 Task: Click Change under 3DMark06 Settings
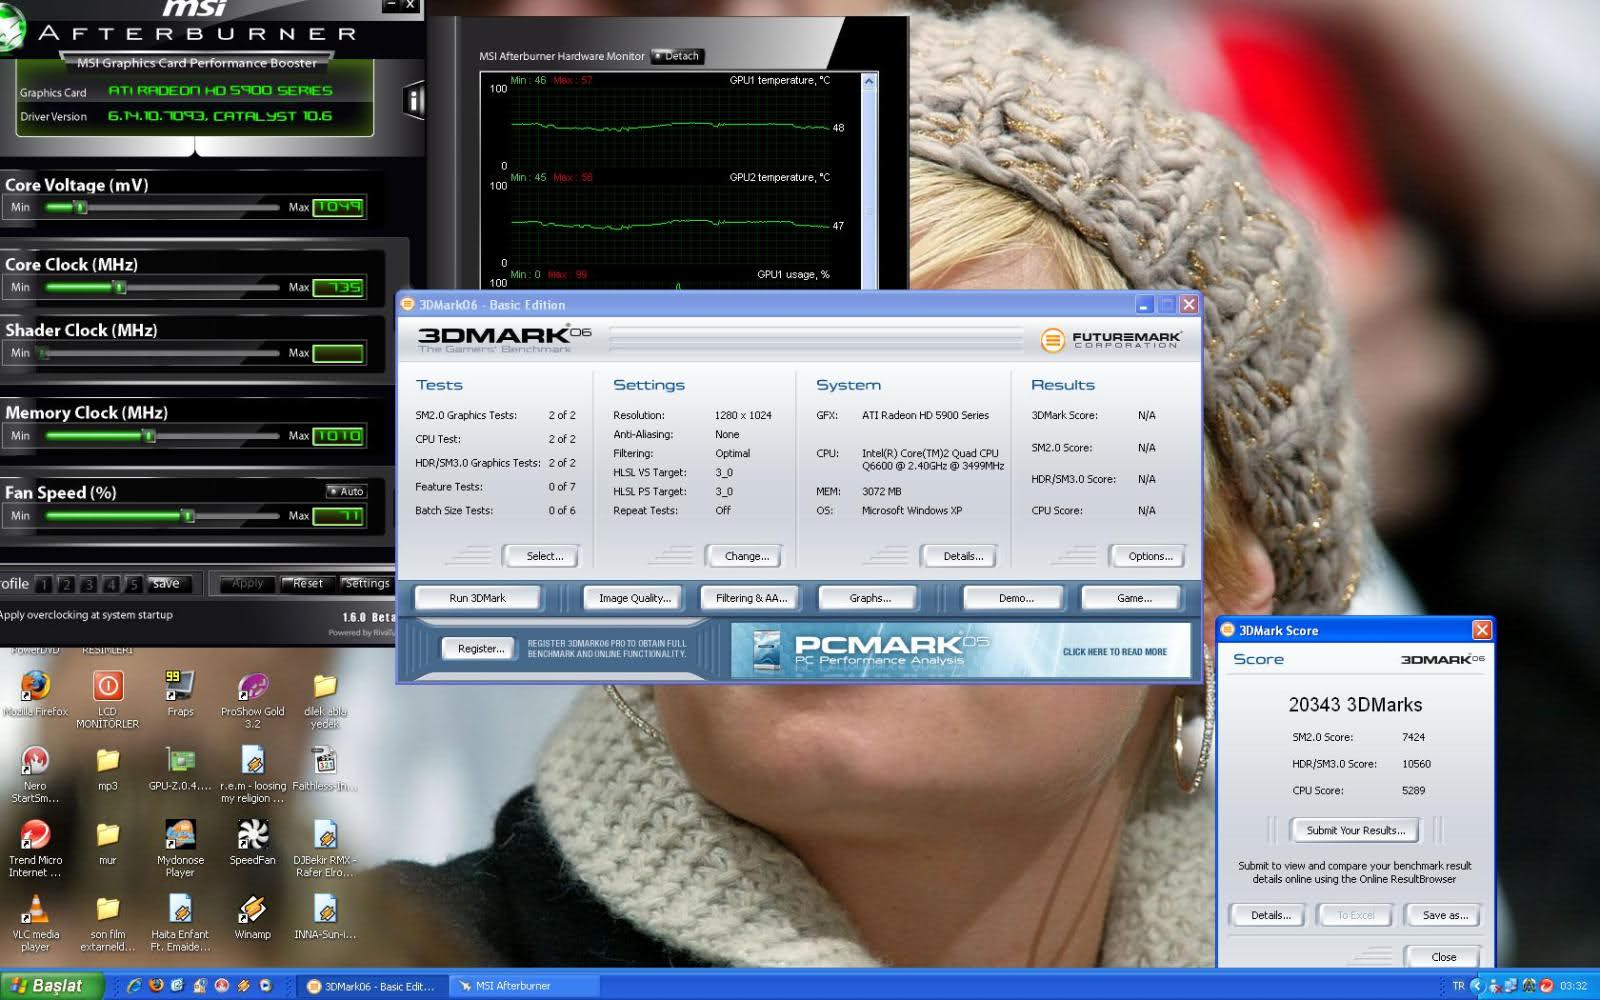746,556
